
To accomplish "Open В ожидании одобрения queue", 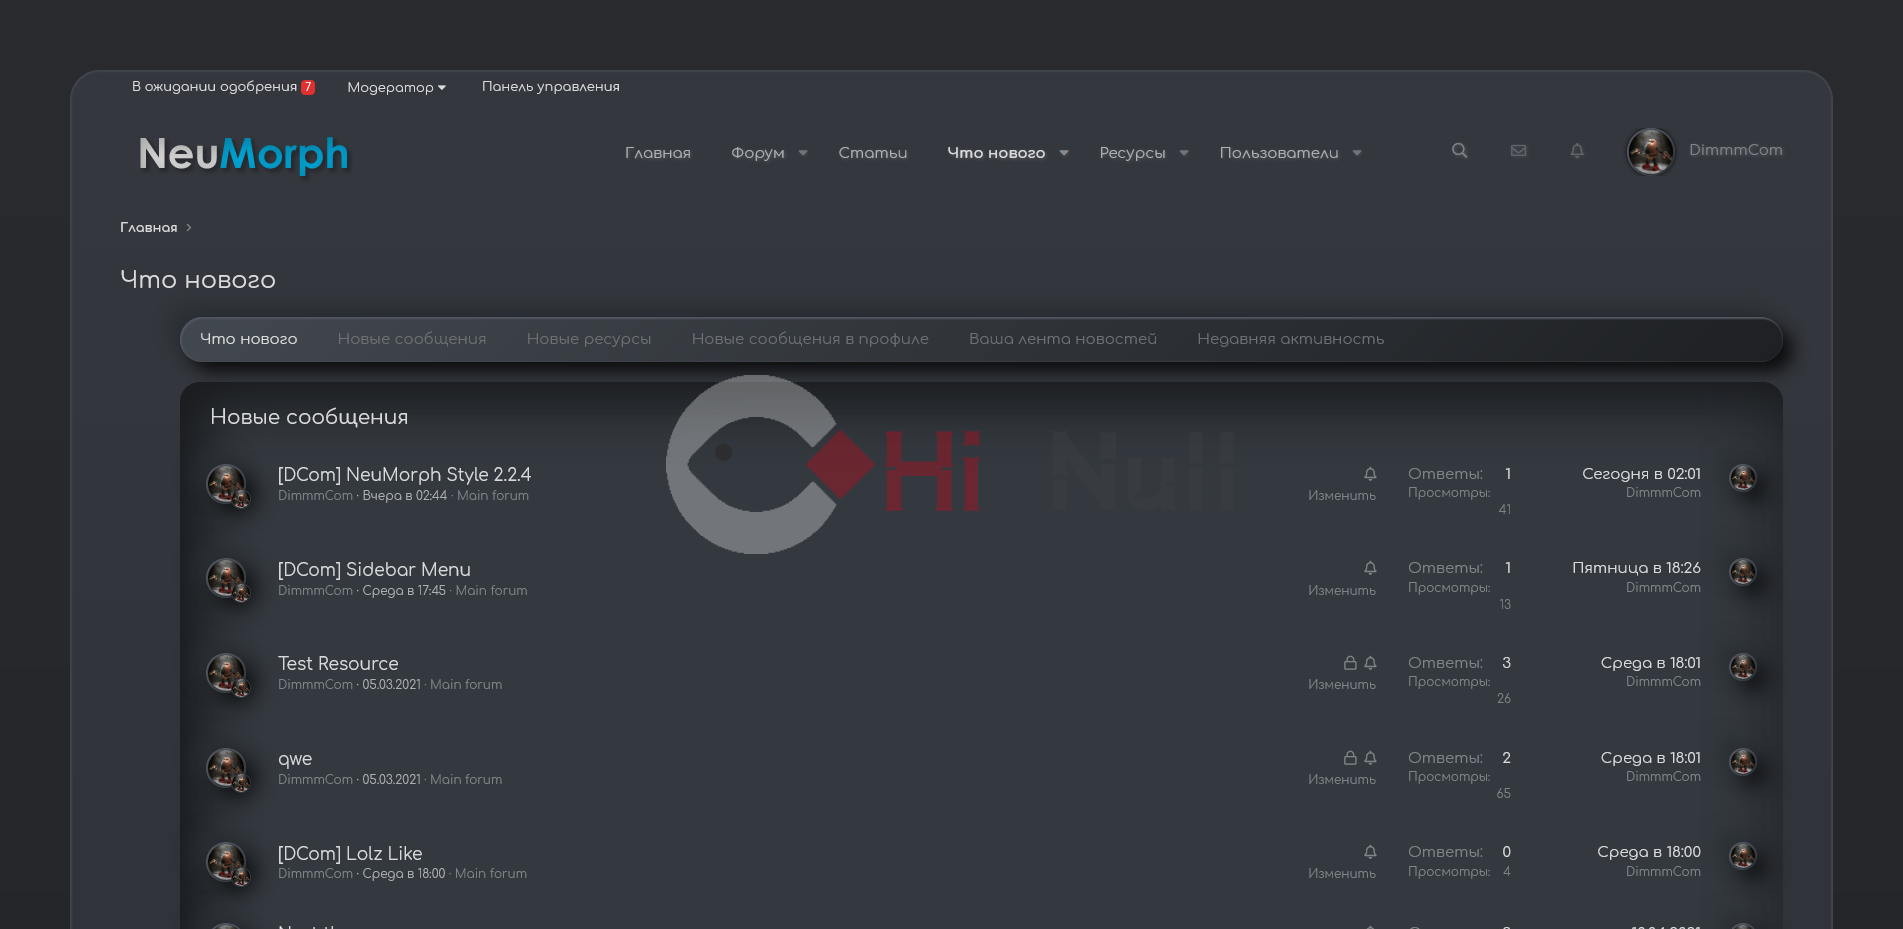I will click(214, 87).
